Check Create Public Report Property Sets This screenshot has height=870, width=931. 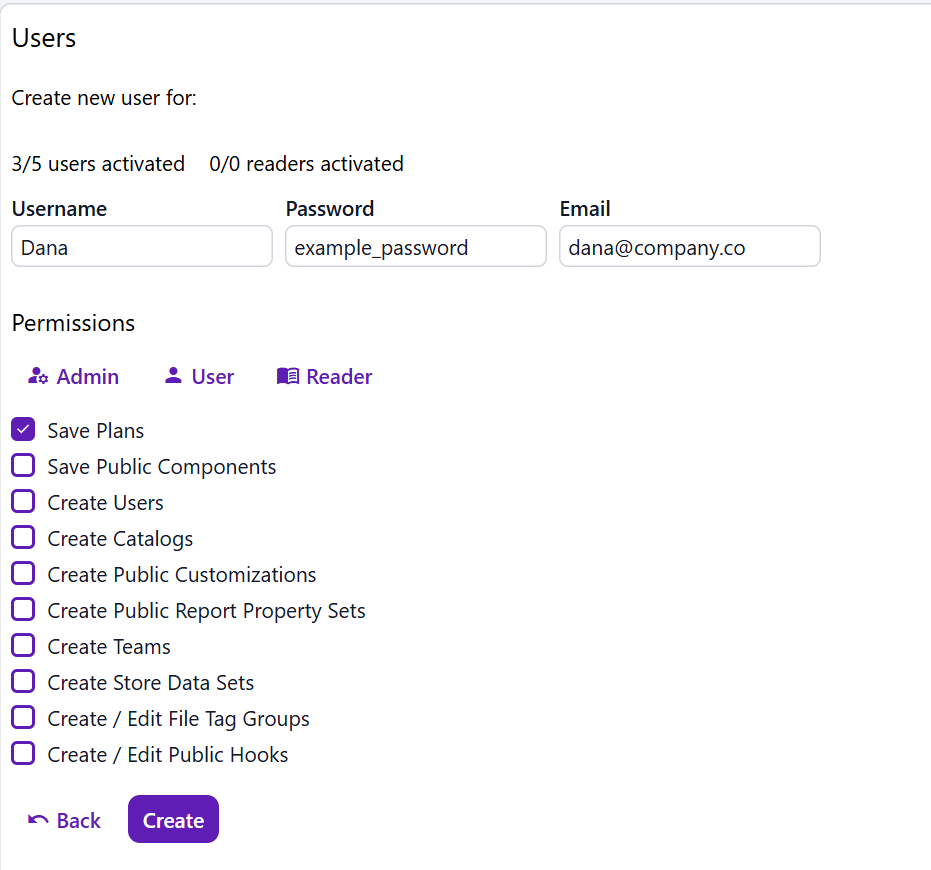[x=23, y=610]
